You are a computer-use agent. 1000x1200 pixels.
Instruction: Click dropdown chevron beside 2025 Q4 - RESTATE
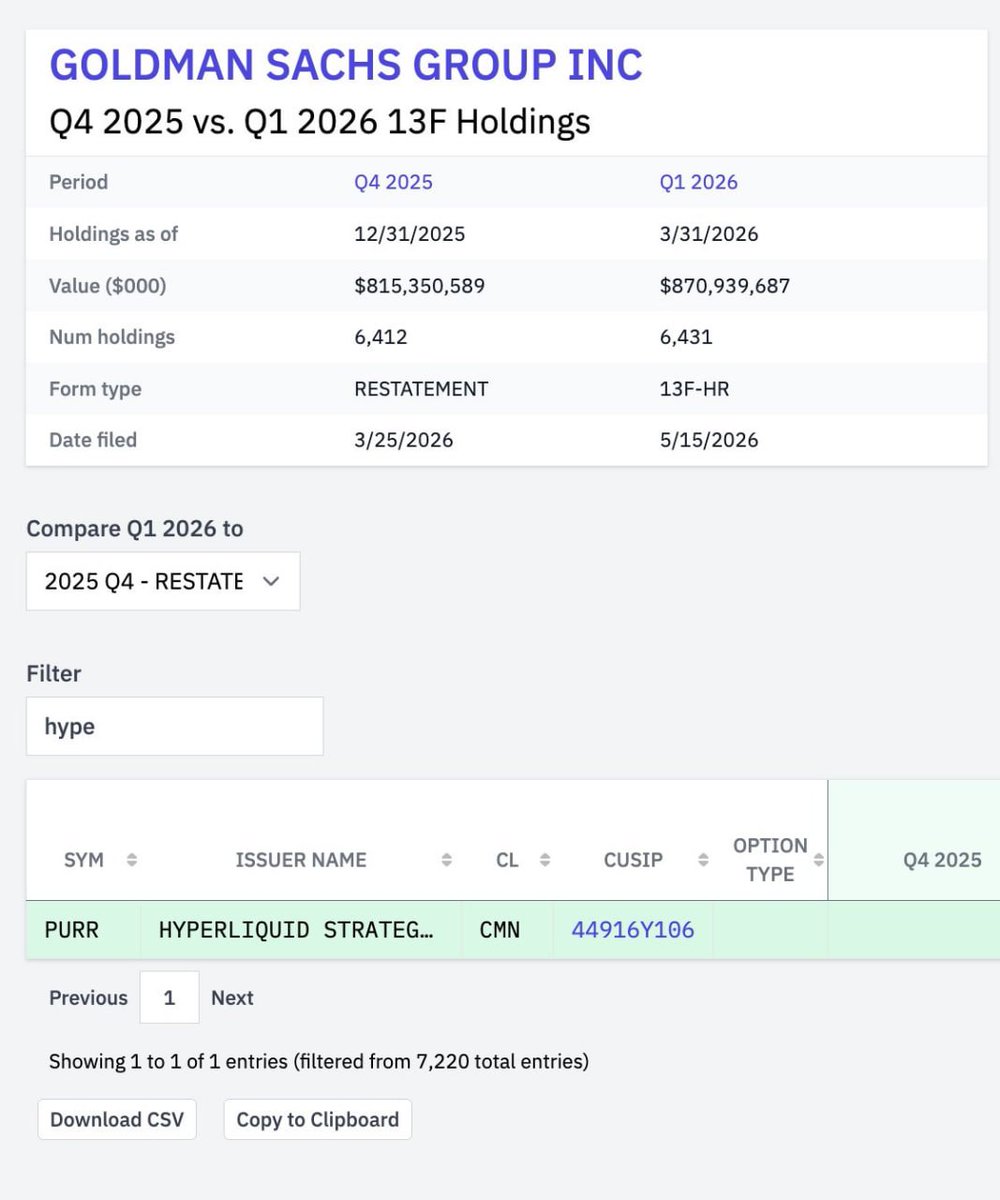(270, 582)
